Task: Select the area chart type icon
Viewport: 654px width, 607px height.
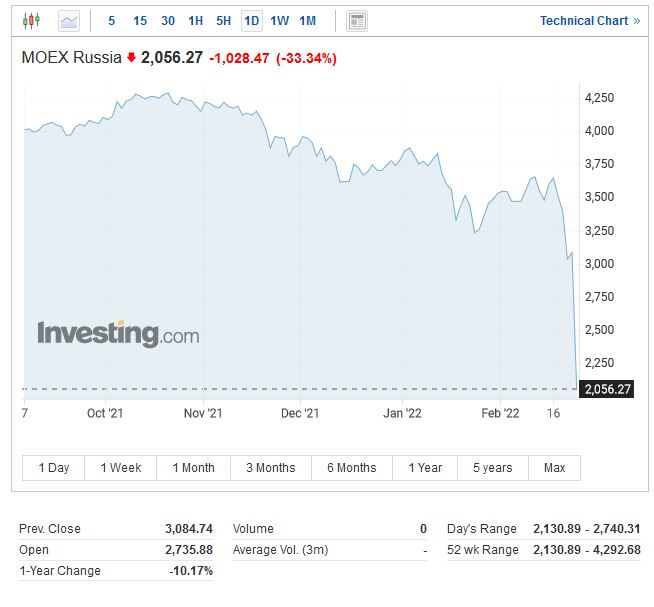Action: pos(68,20)
